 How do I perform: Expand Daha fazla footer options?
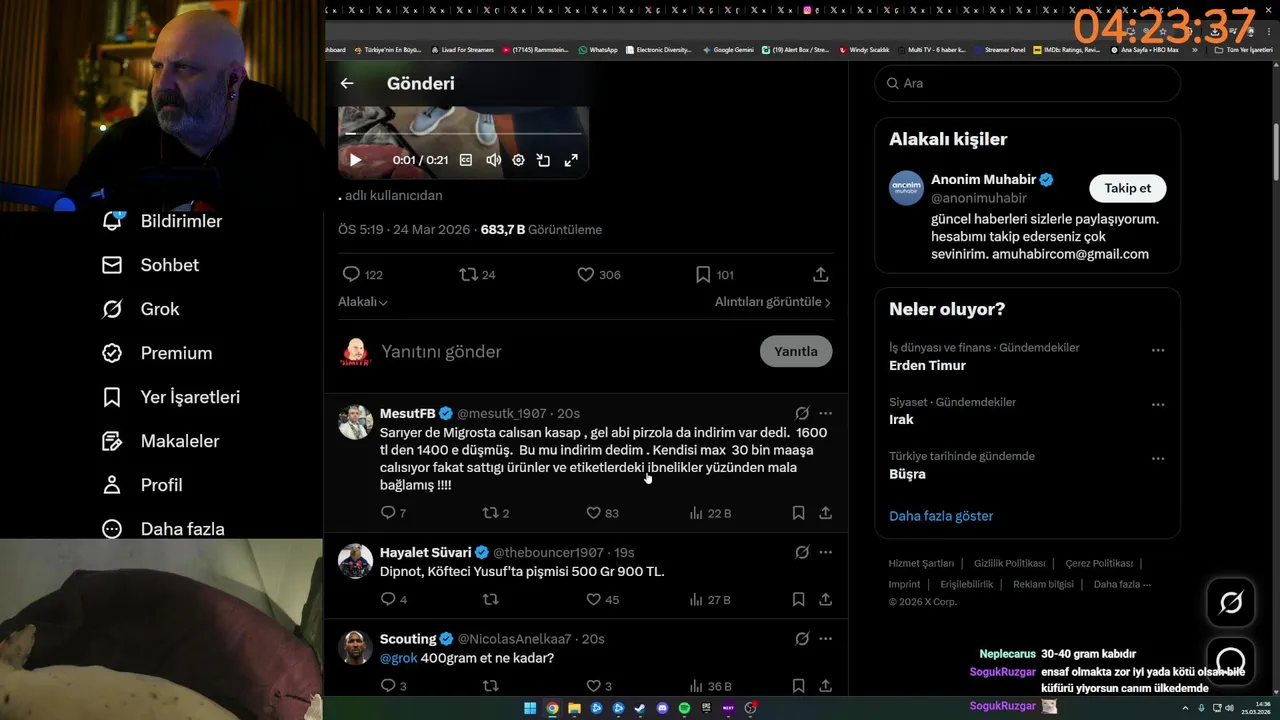coord(1122,584)
